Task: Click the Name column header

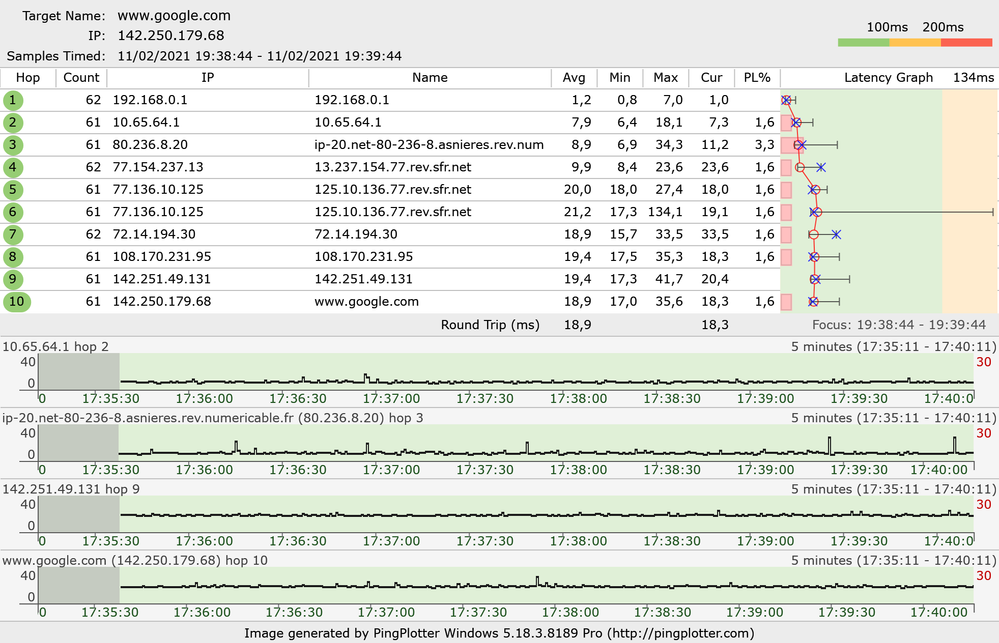Action: click(x=429, y=78)
